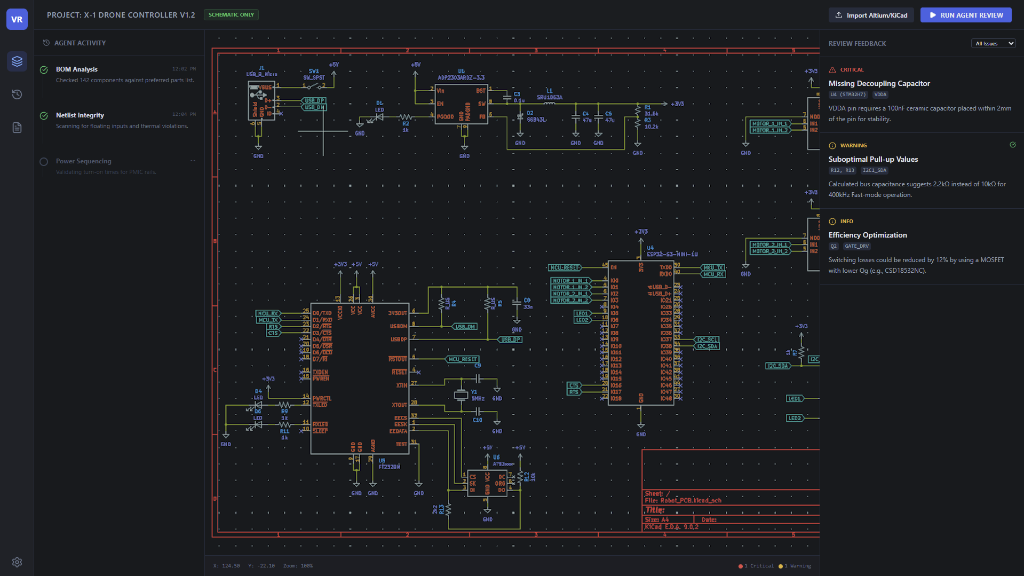Click the upload icon on Import button

click(839, 15)
